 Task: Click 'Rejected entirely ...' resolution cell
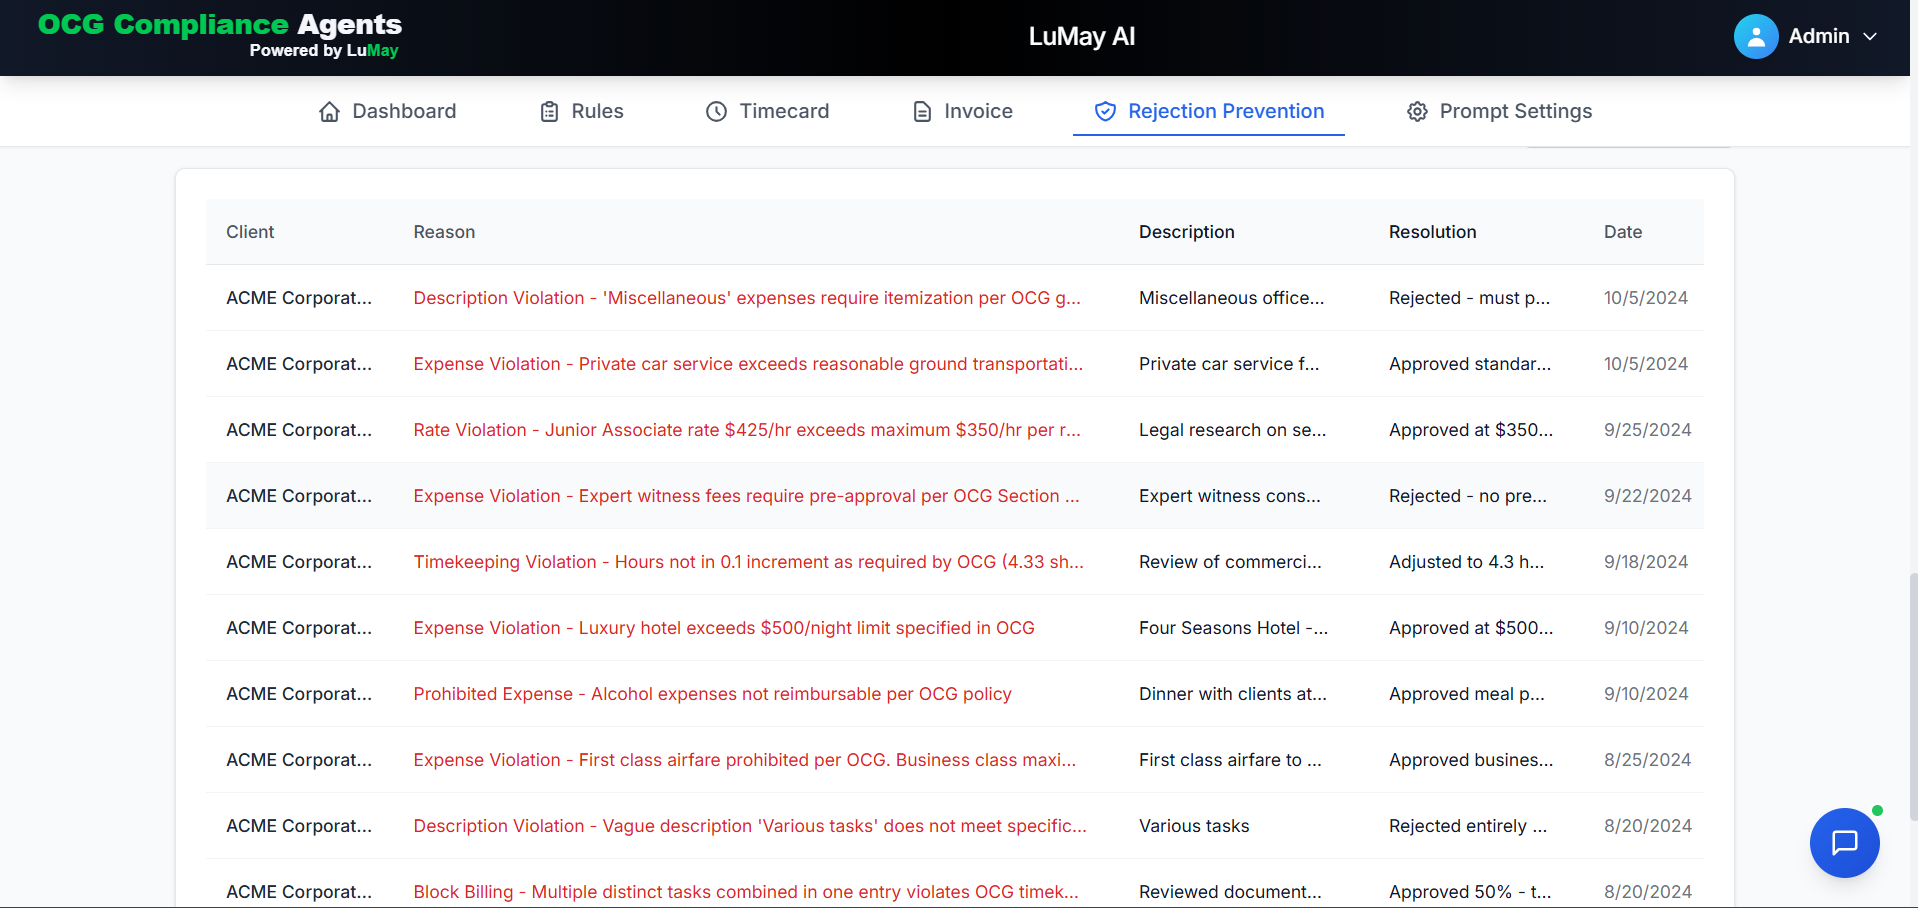point(1467,826)
